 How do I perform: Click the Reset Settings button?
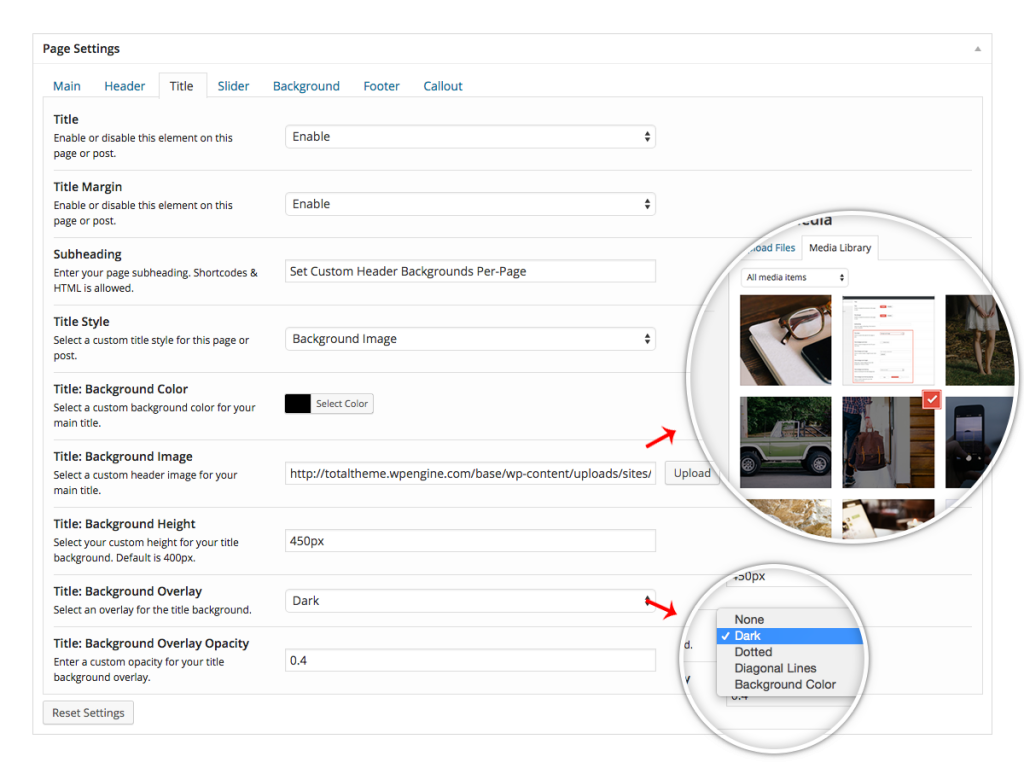click(x=88, y=713)
